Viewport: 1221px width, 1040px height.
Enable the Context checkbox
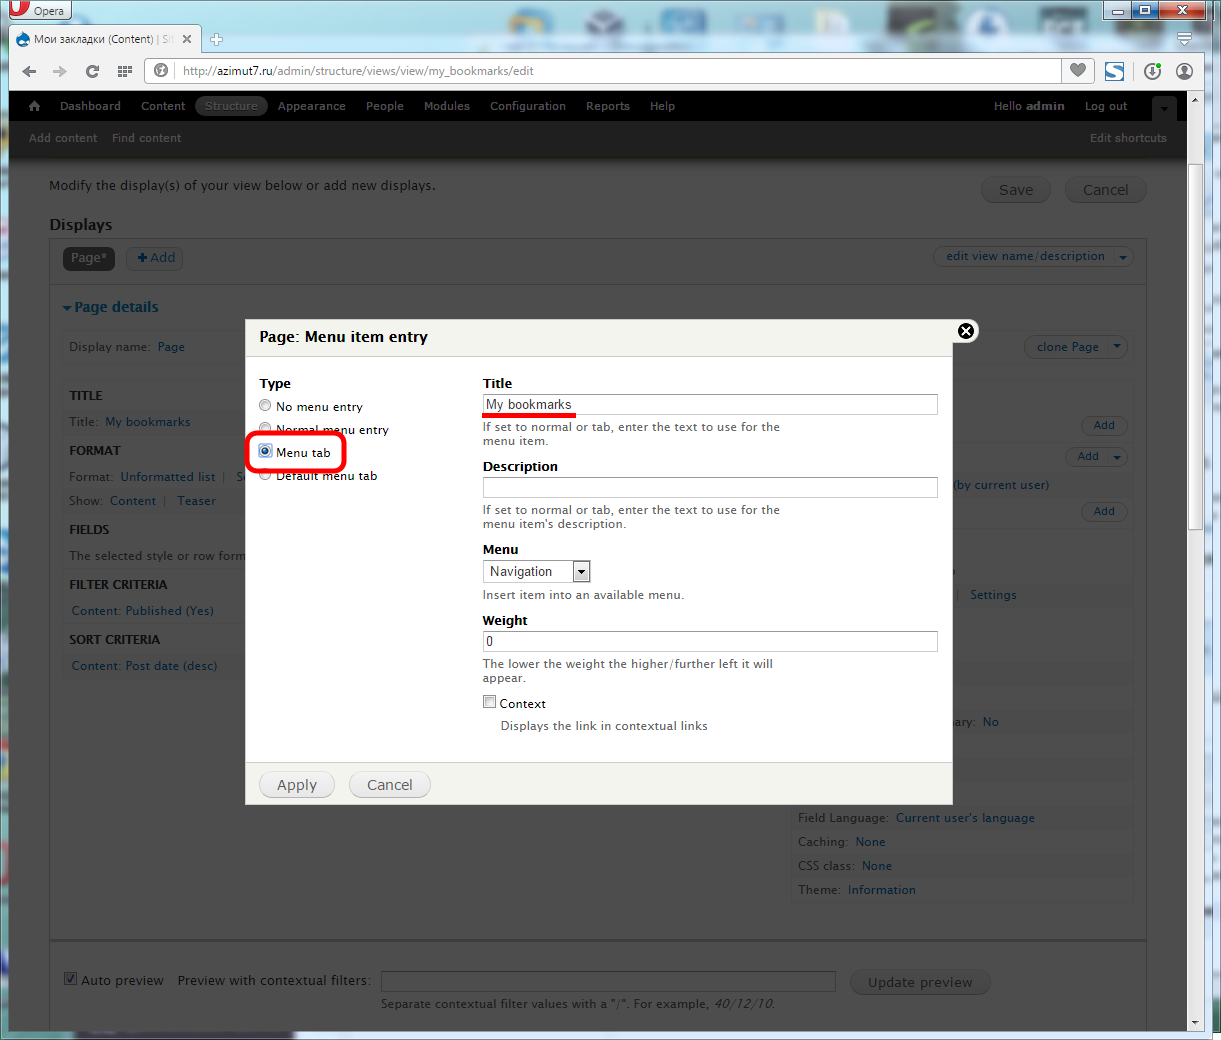489,702
